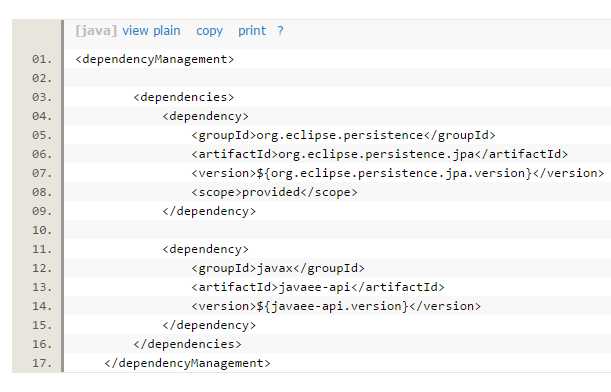611x392 pixels.
Task: Click the org.eclipse.persistence.jpa artifactId line
Action: click(x=380, y=154)
